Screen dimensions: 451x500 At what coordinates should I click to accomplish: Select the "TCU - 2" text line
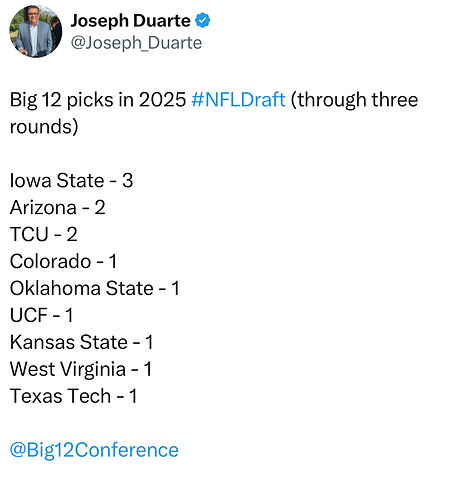(x=44, y=234)
